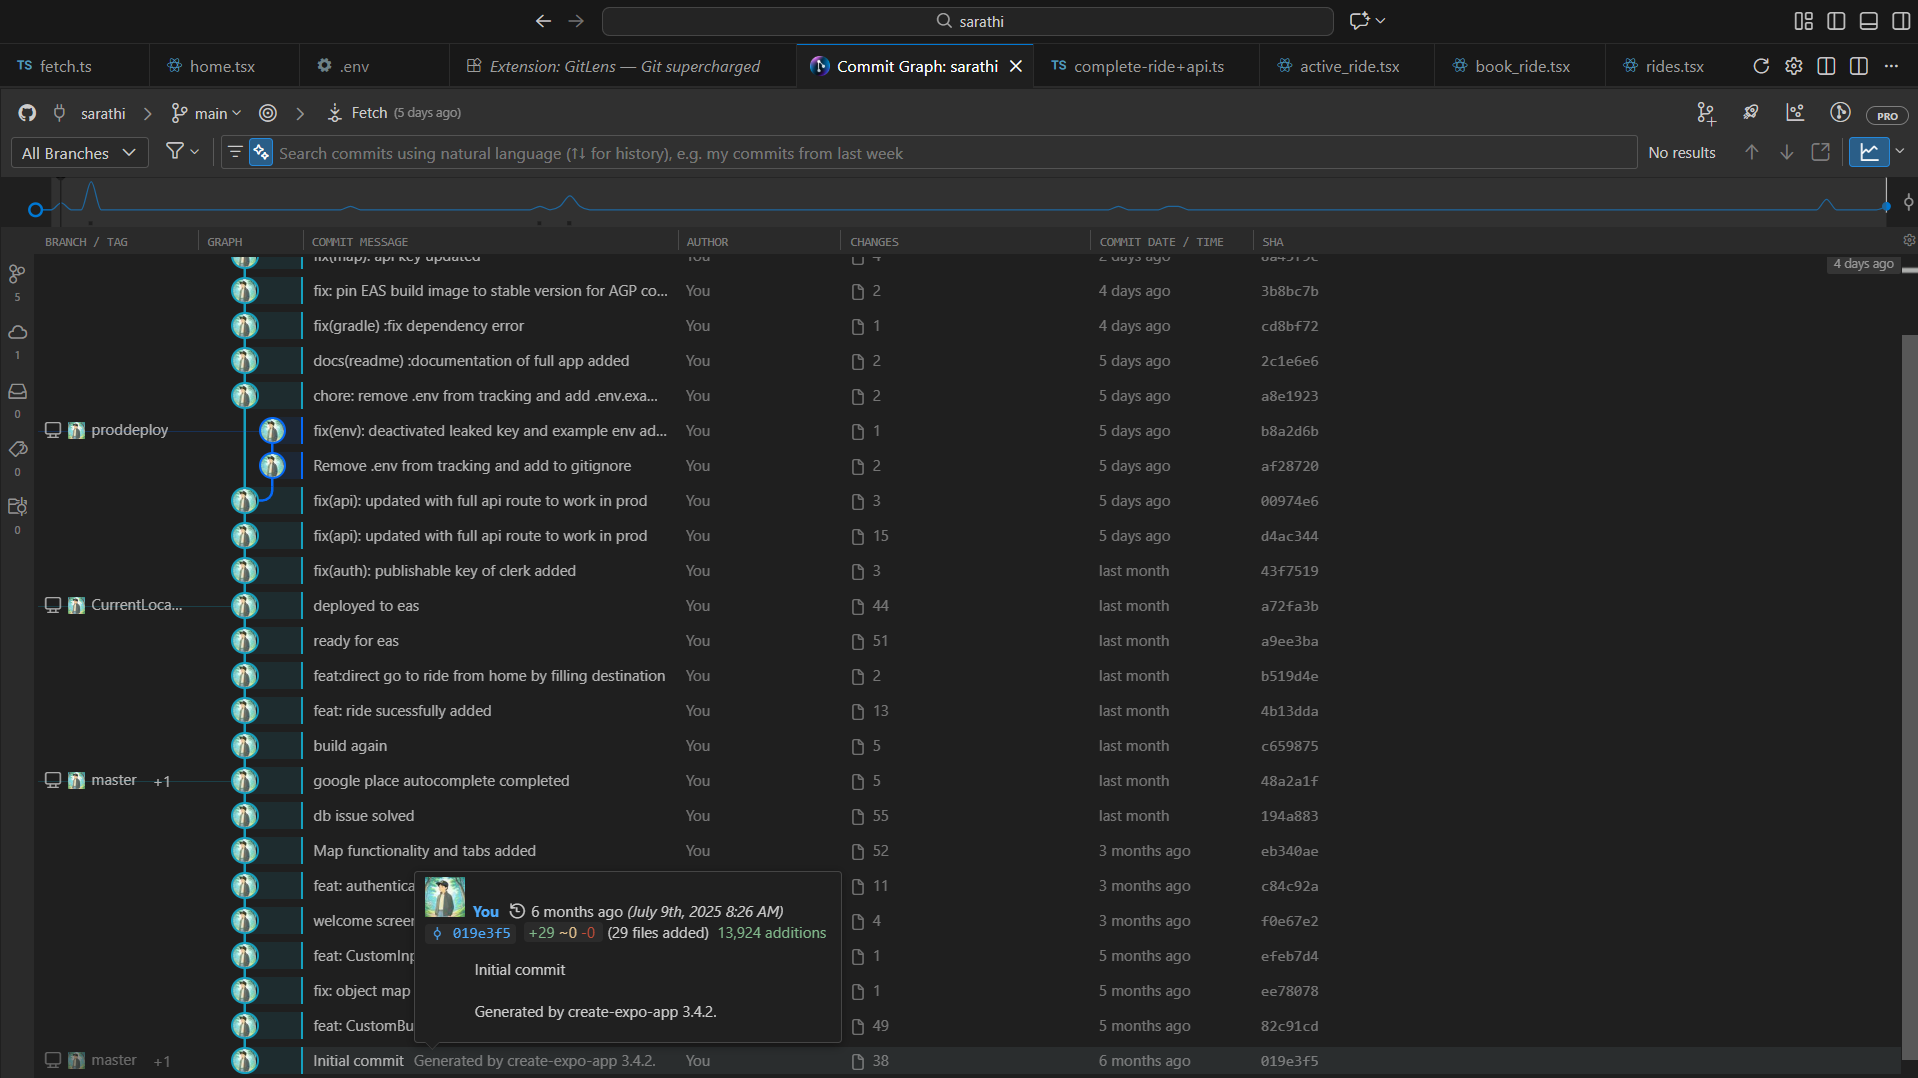Click the tags icon in the graph sidebar
This screenshot has width=1918, height=1078.
tap(17, 449)
